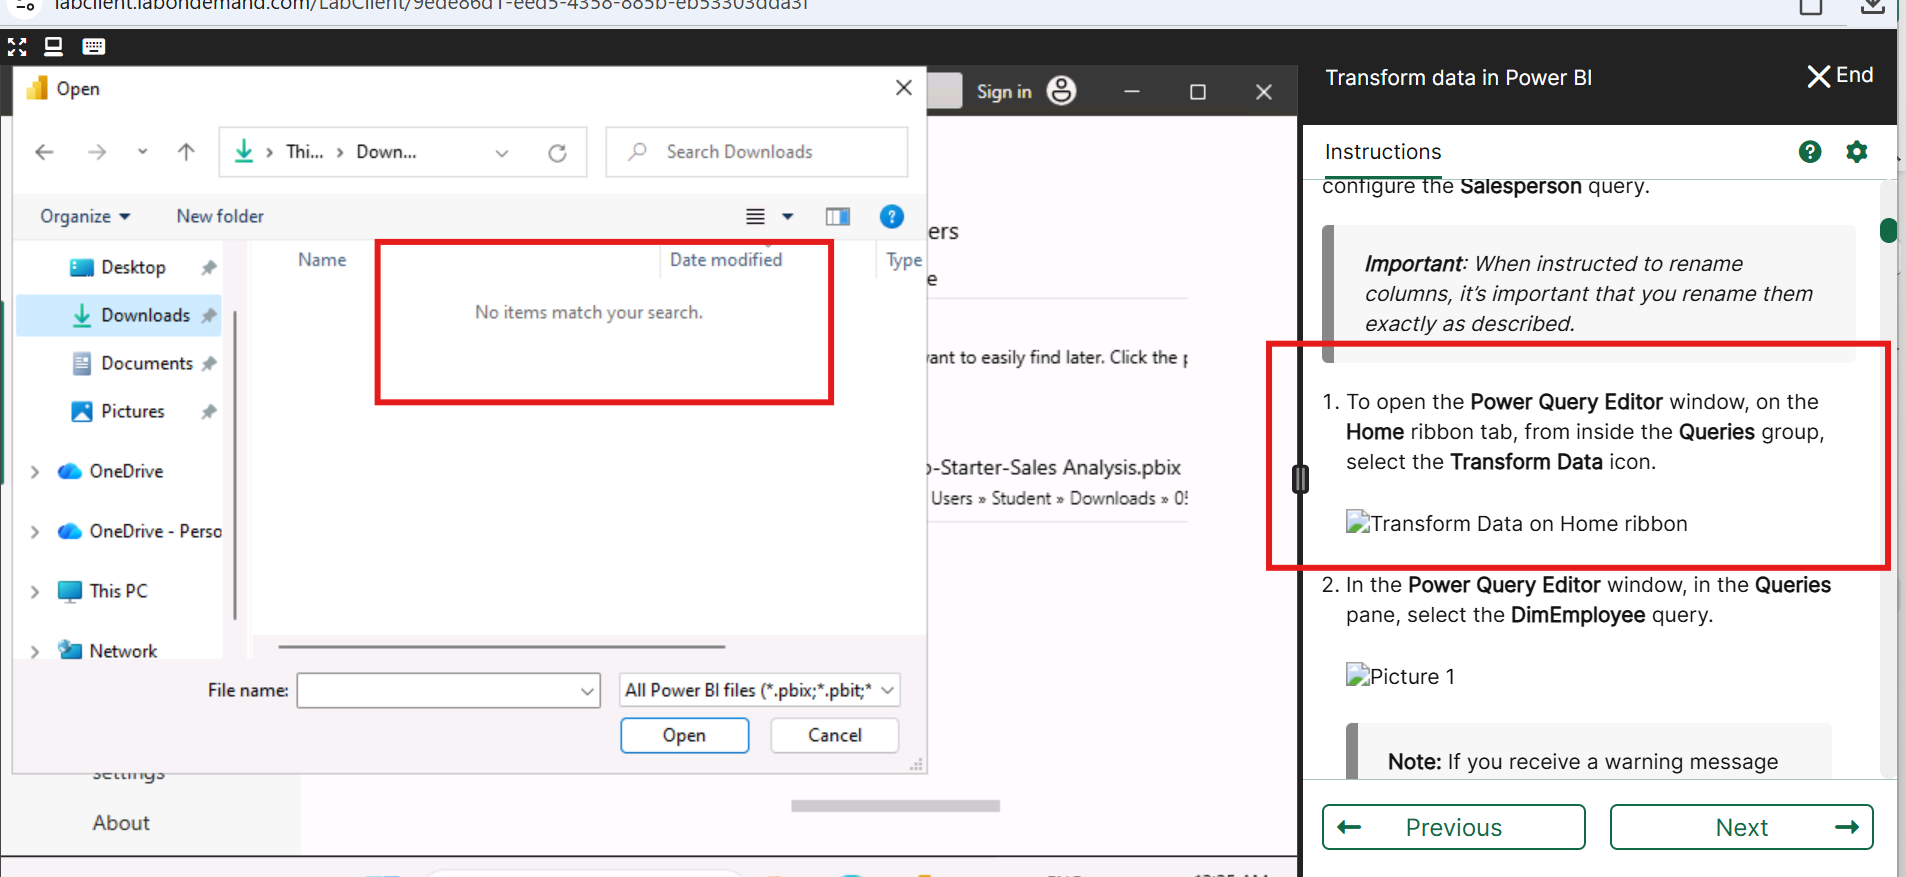
Task: Toggle the preview pane icon
Action: click(x=838, y=216)
